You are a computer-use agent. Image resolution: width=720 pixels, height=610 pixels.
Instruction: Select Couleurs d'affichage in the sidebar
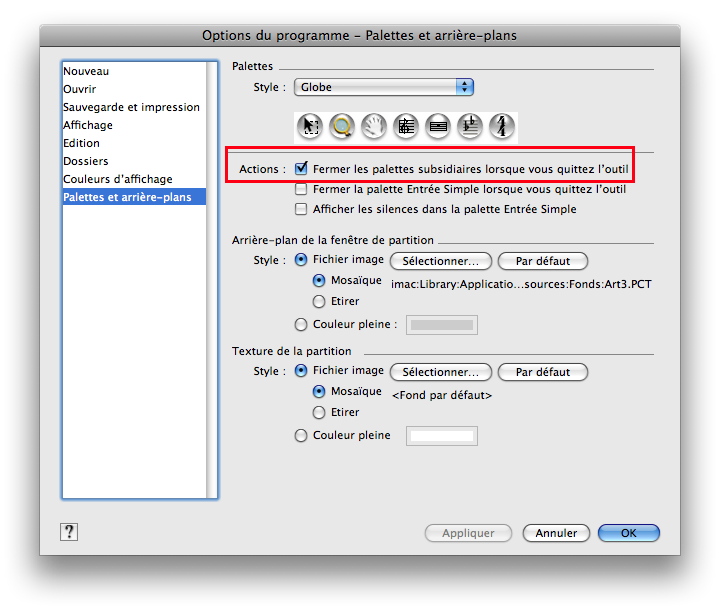(117, 179)
